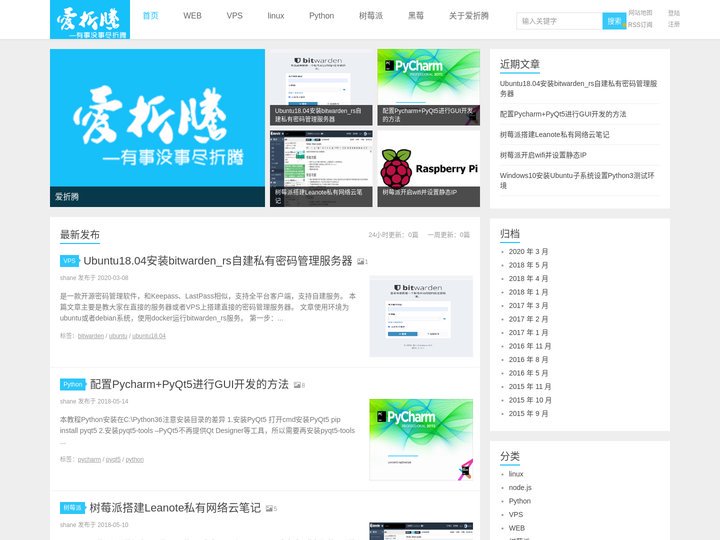Open the linux category in 分类 list
The height and width of the screenshot is (540, 720).
[516, 474]
